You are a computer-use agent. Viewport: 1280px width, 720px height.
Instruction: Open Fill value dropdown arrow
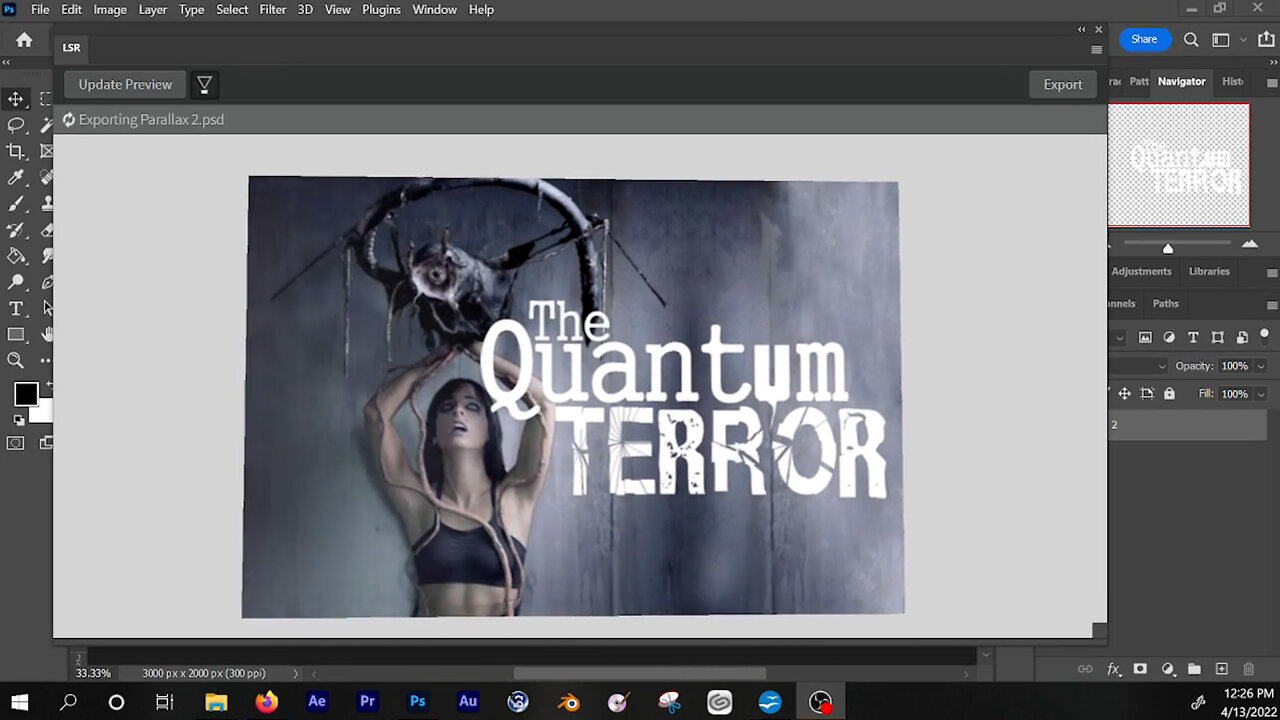1260,394
